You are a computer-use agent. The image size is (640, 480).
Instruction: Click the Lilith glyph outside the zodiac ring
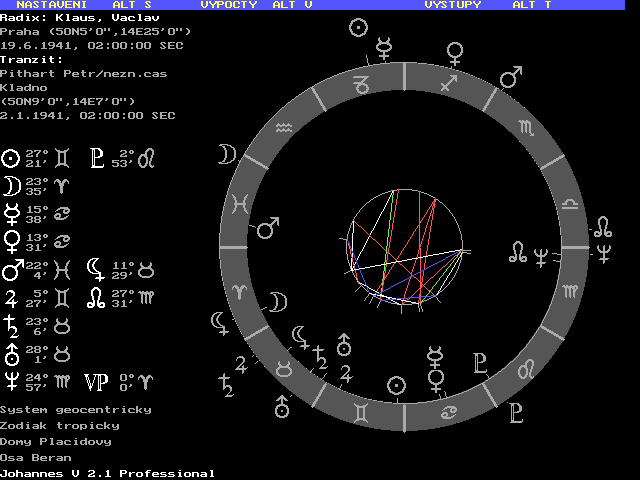click(x=220, y=324)
